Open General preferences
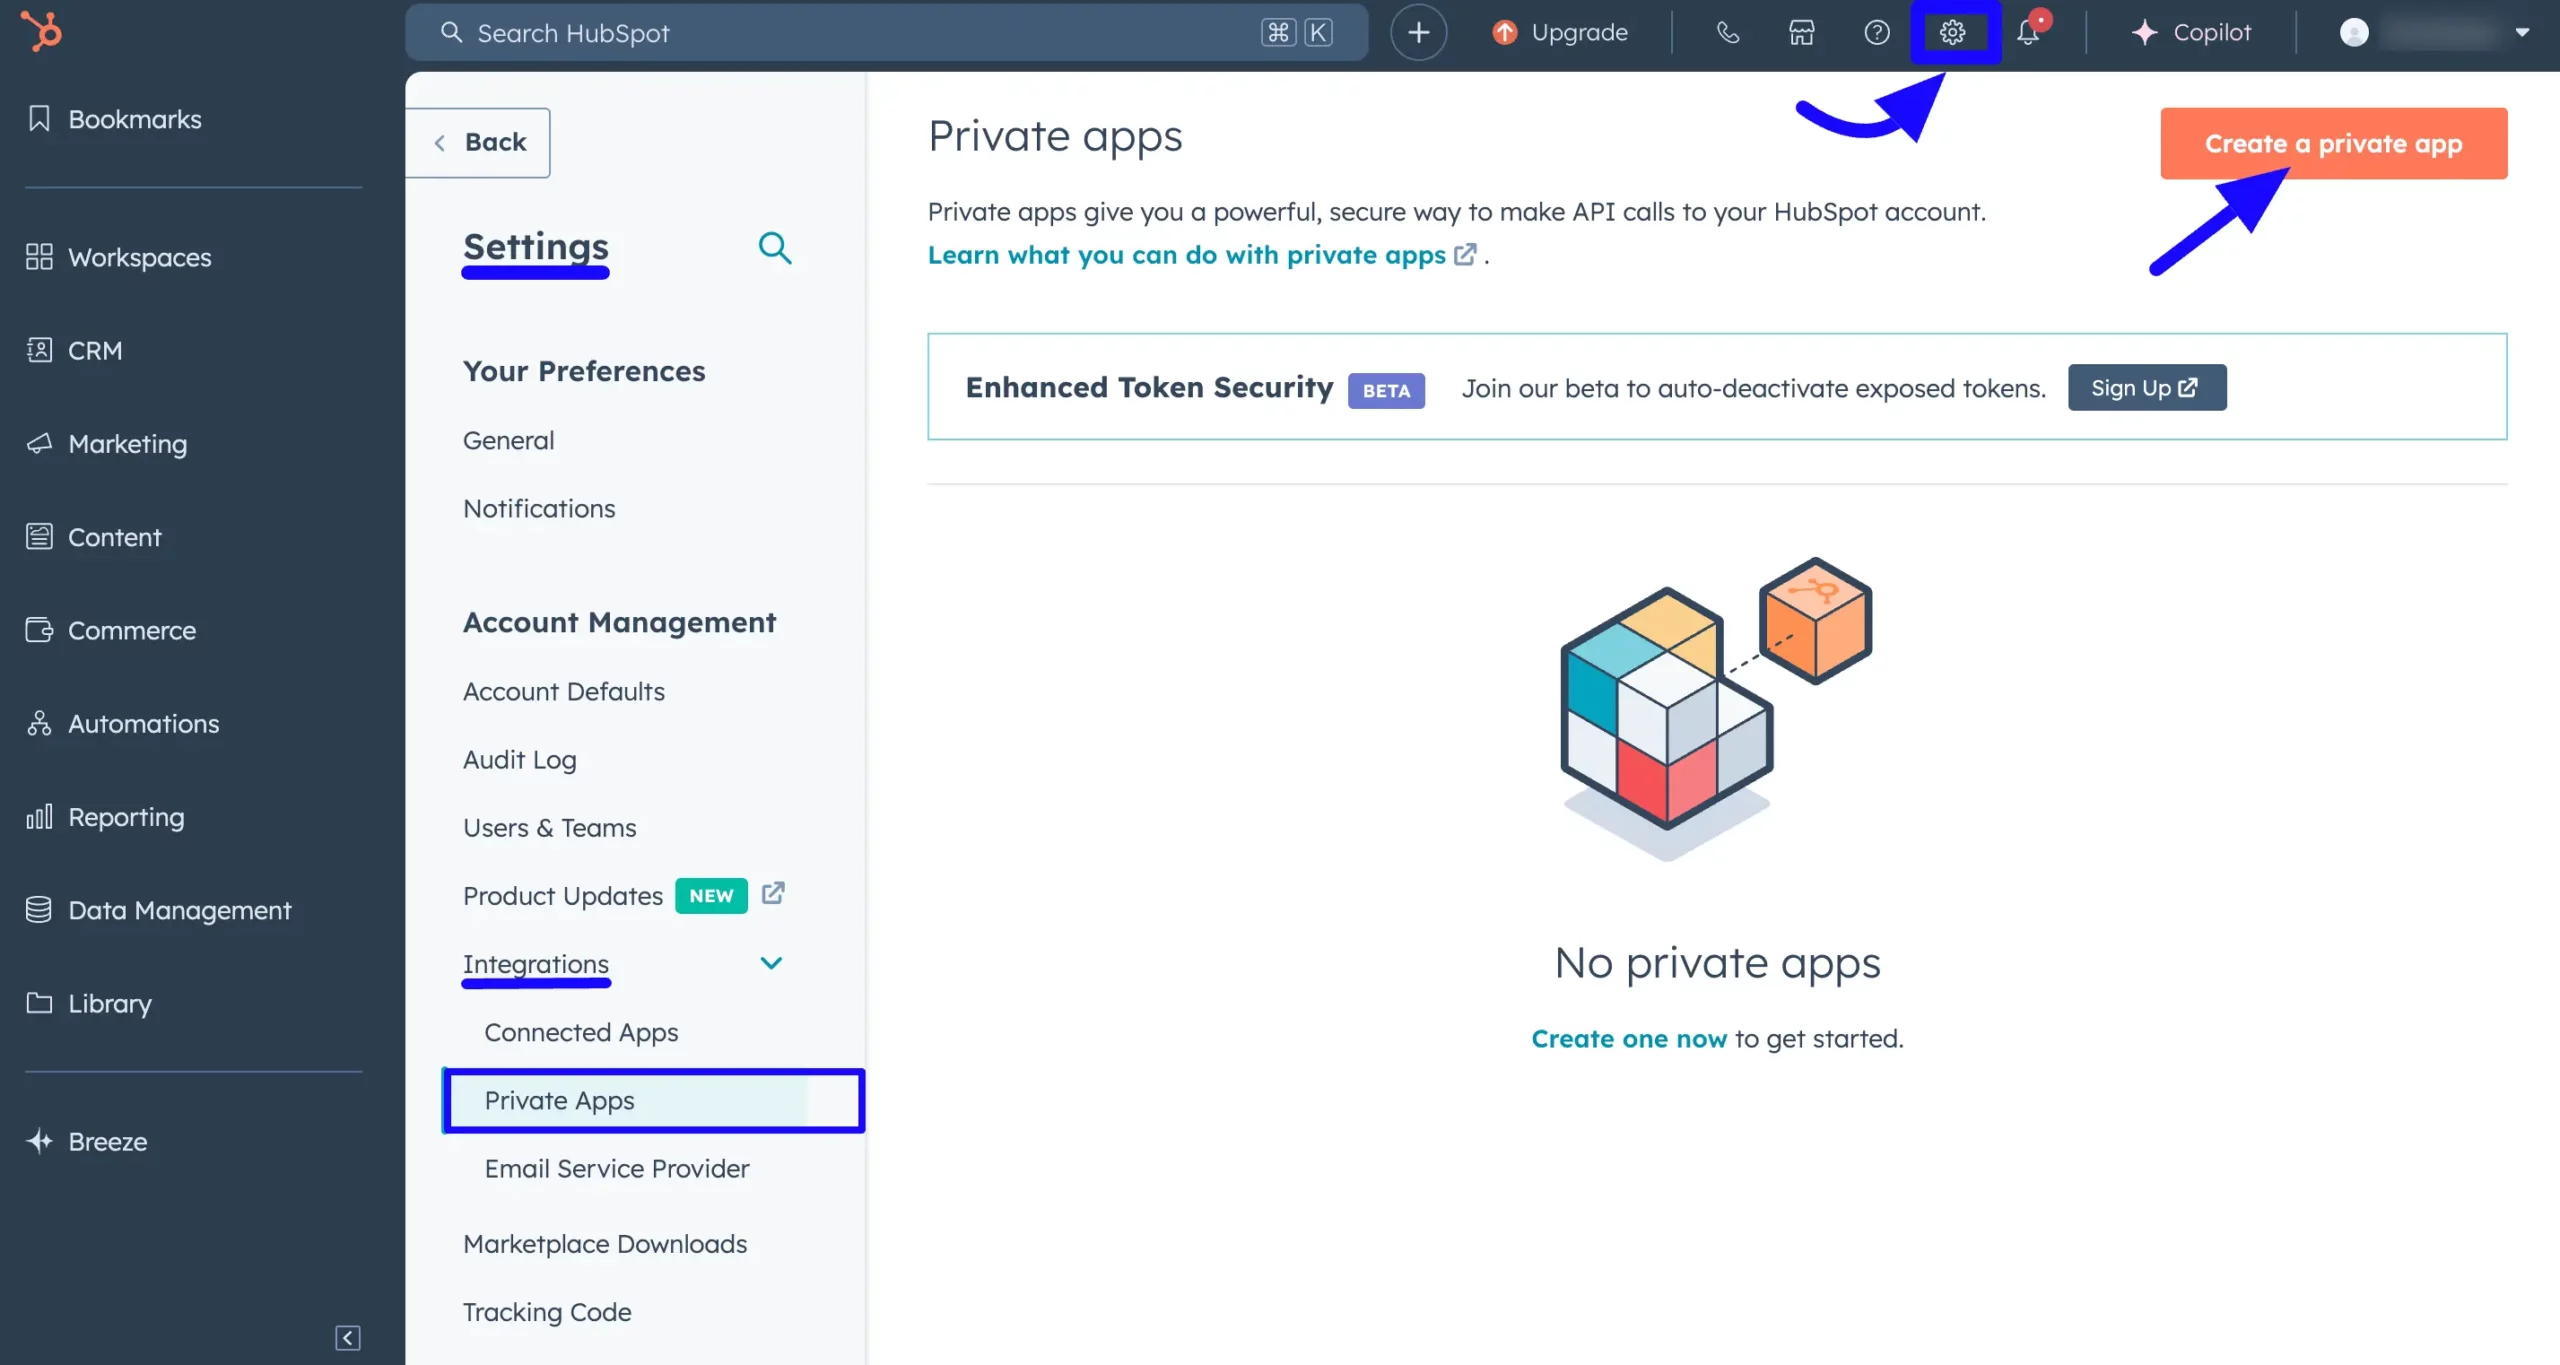The width and height of the screenshot is (2560, 1365). [x=508, y=441]
